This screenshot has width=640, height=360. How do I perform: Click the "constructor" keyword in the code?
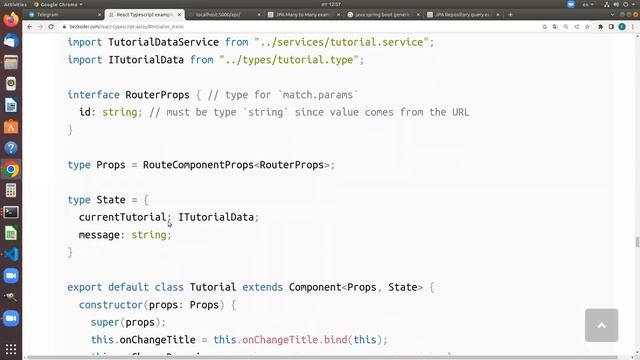point(111,305)
